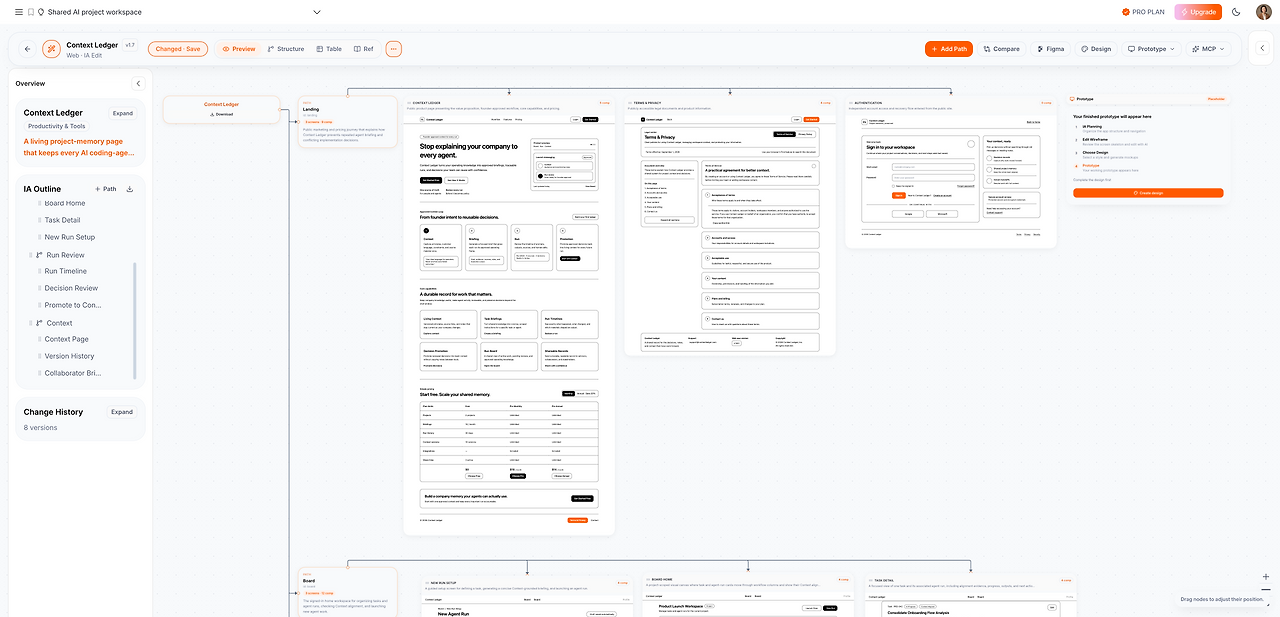
Task: Click the Upgrade button
Action: pyautogui.click(x=1198, y=12)
